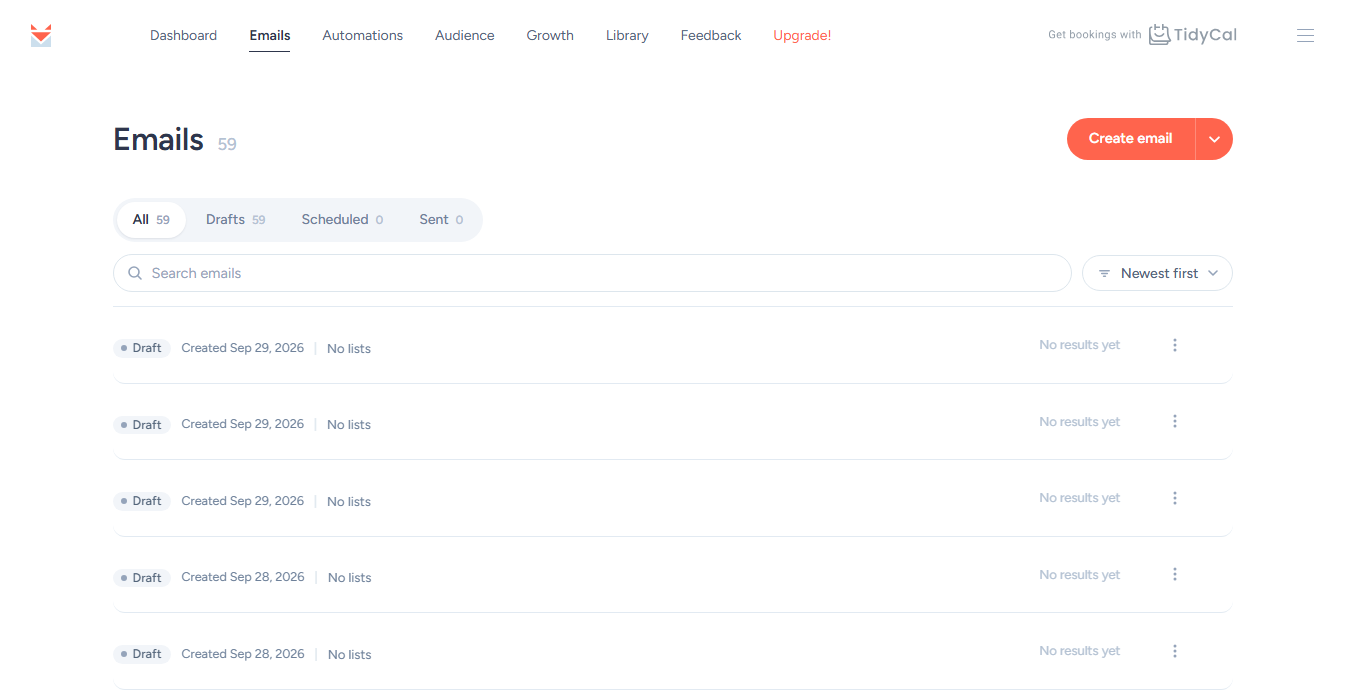The width and height of the screenshot is (1360, 700).
Task: Switch to the Scheduled tab
Action: [x=342, y=220]
